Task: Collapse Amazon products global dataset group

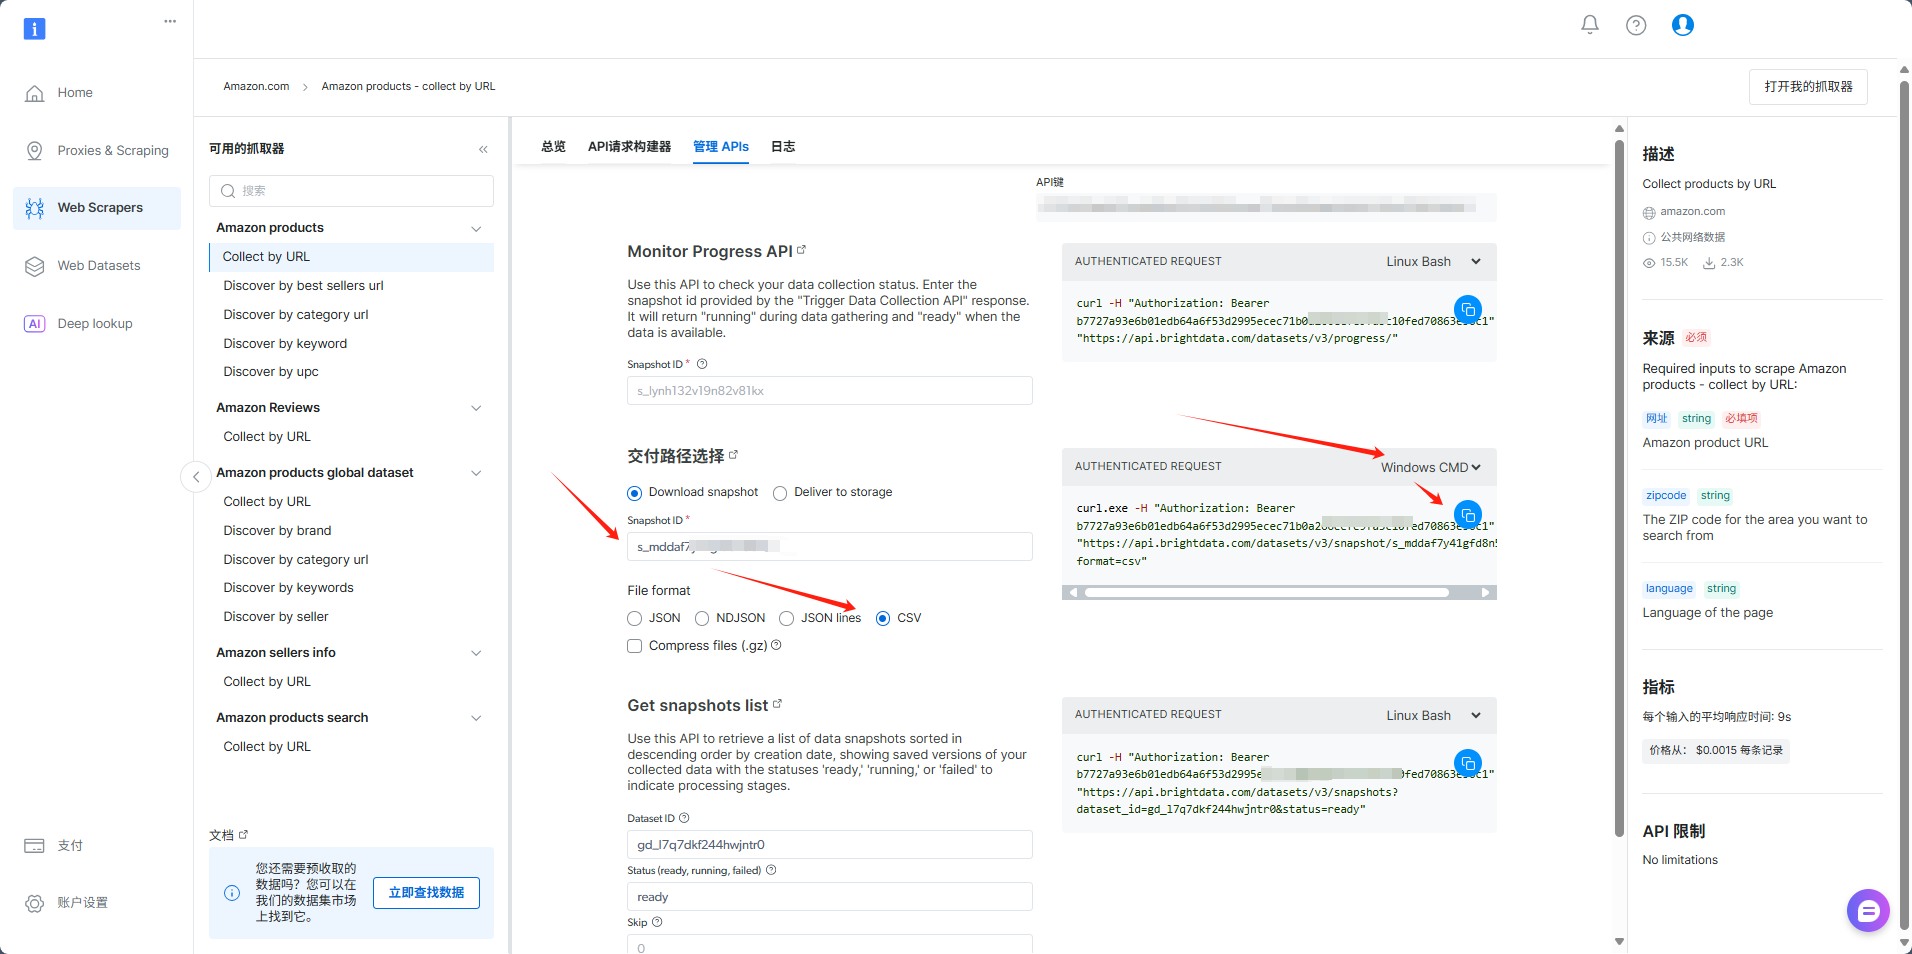Action: (x=476, y=473)
